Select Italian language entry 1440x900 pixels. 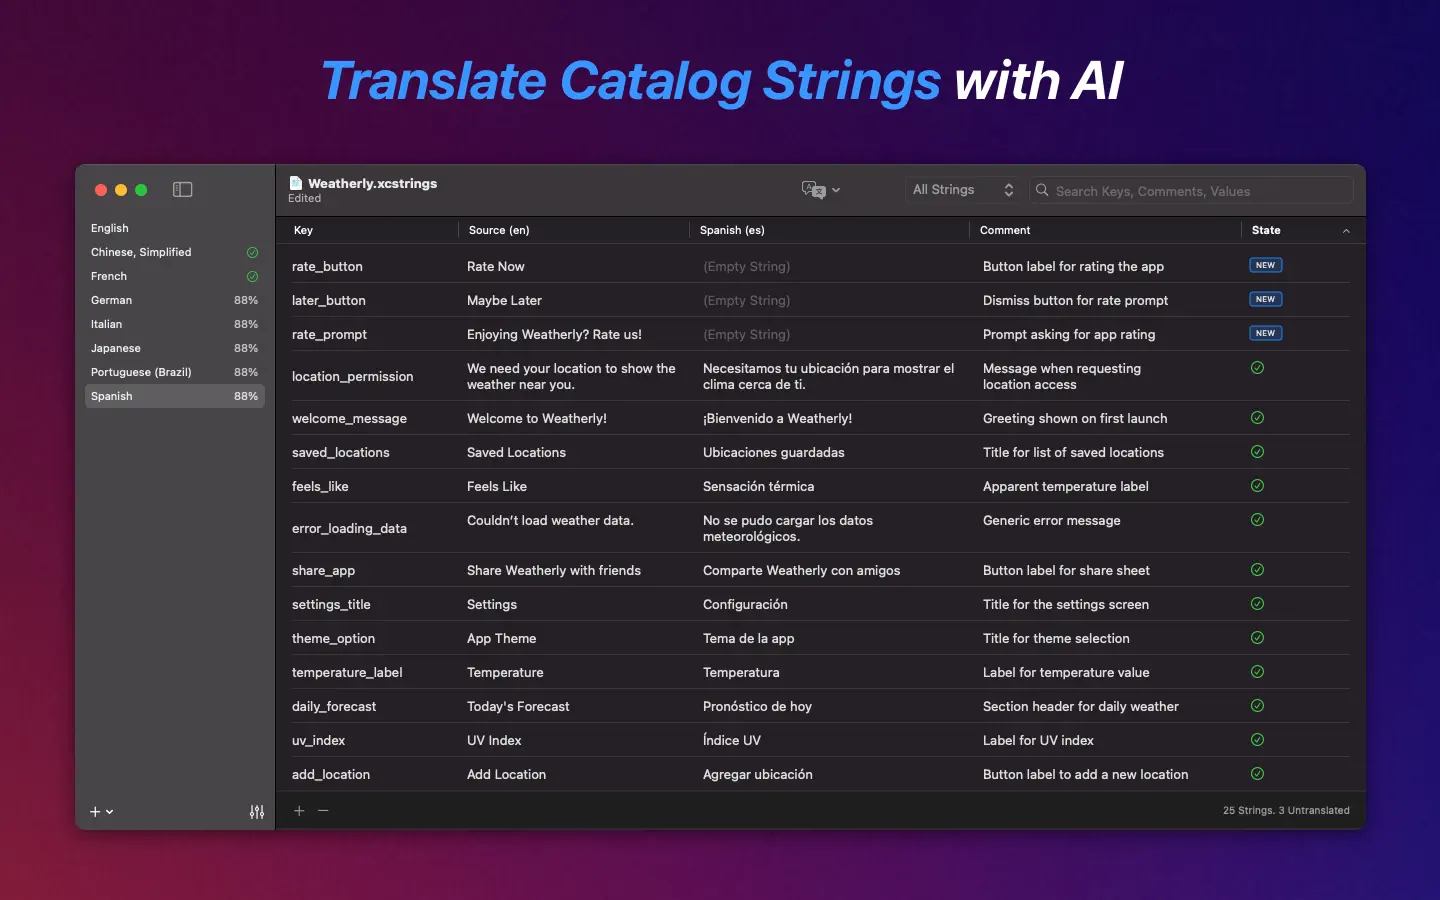pos(175,324)
